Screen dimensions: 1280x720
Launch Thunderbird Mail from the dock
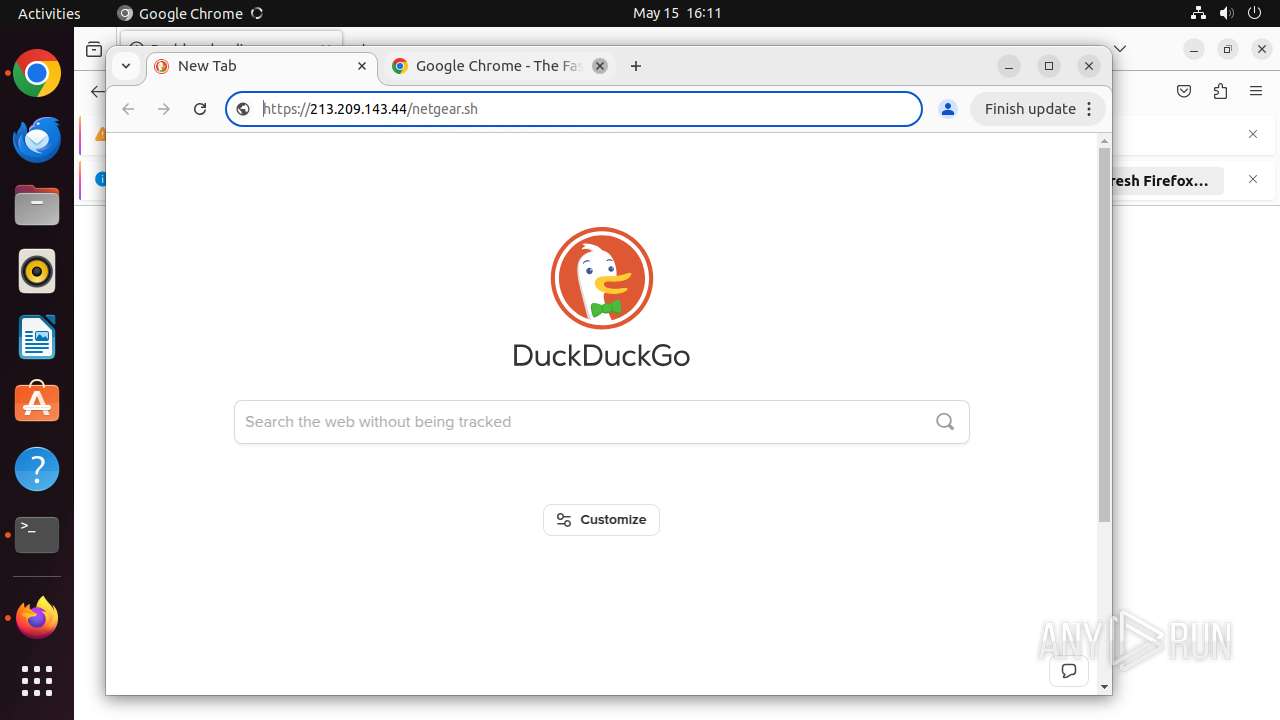tap(37, 139)
